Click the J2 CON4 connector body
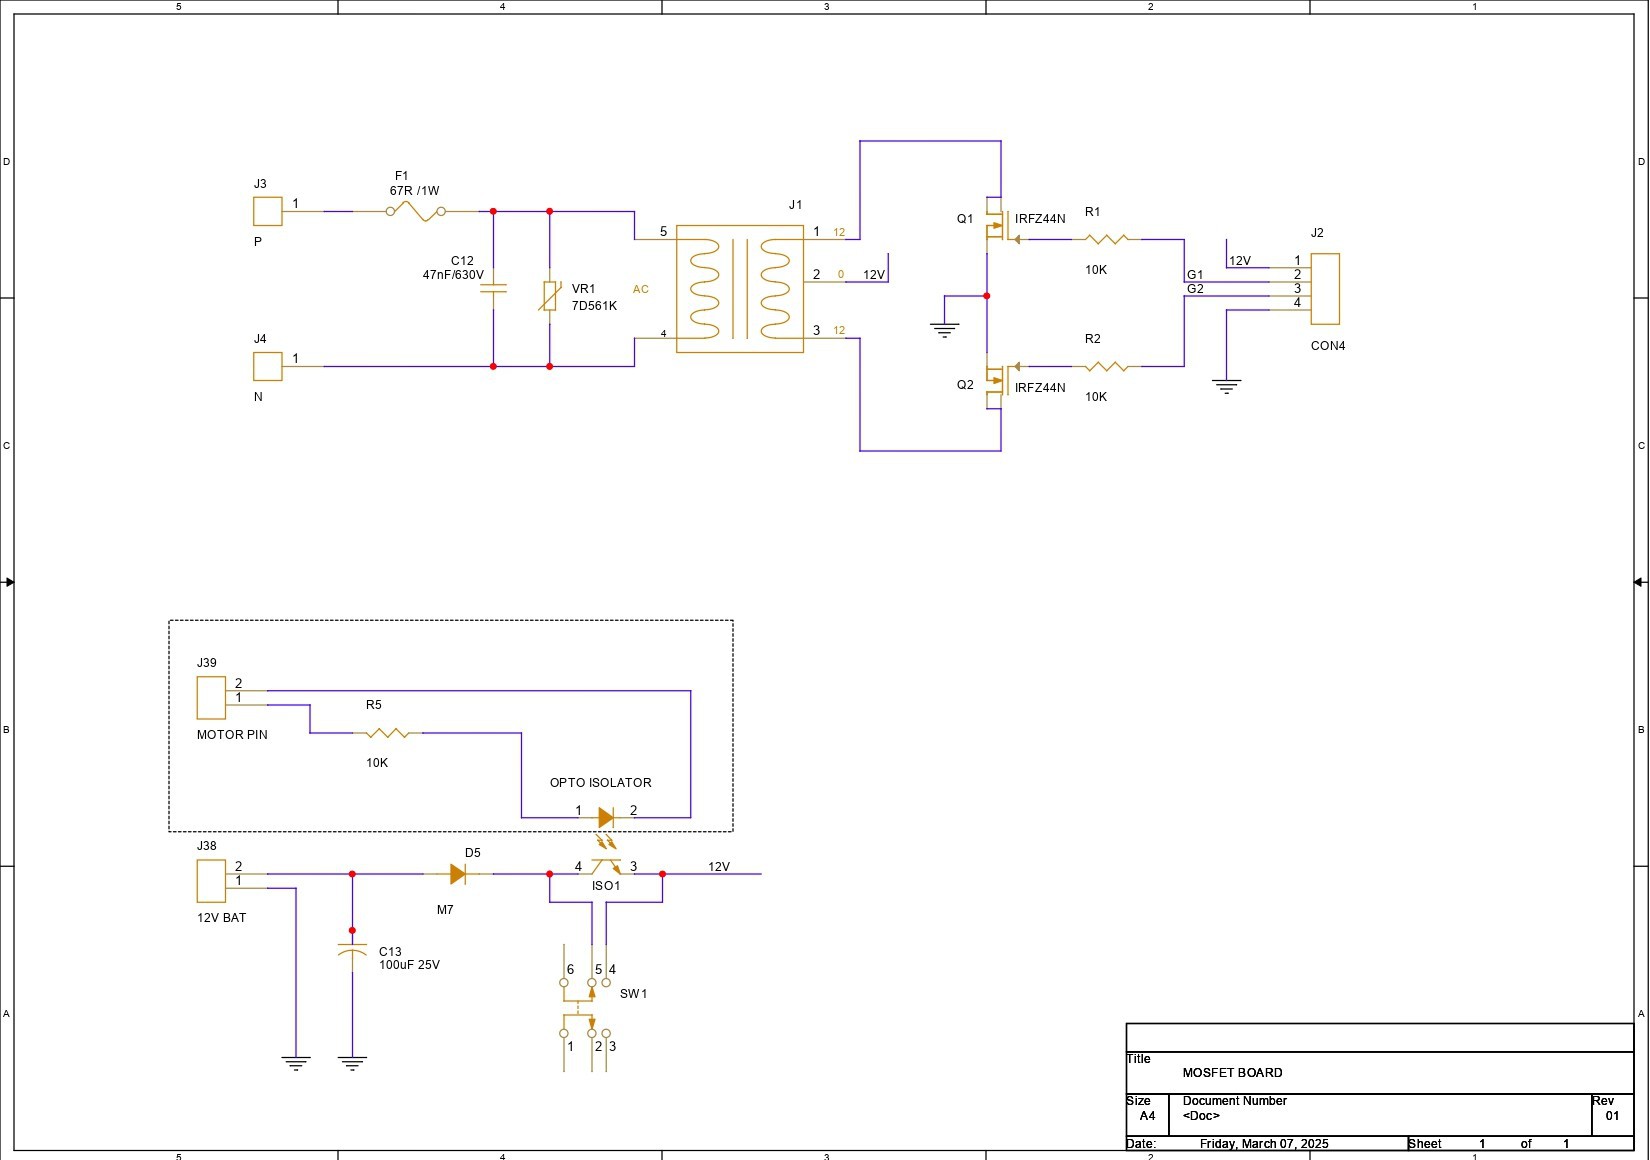Screen dimensions: 1650x1160 click(1325, 289)
